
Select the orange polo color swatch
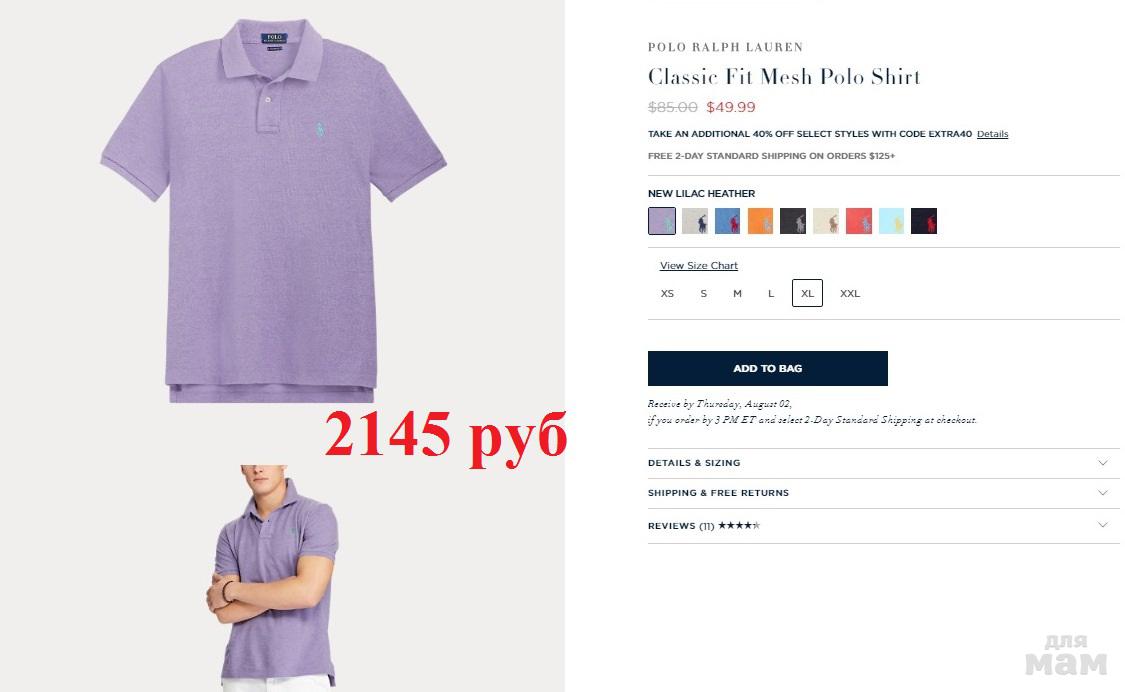(761, 221)
